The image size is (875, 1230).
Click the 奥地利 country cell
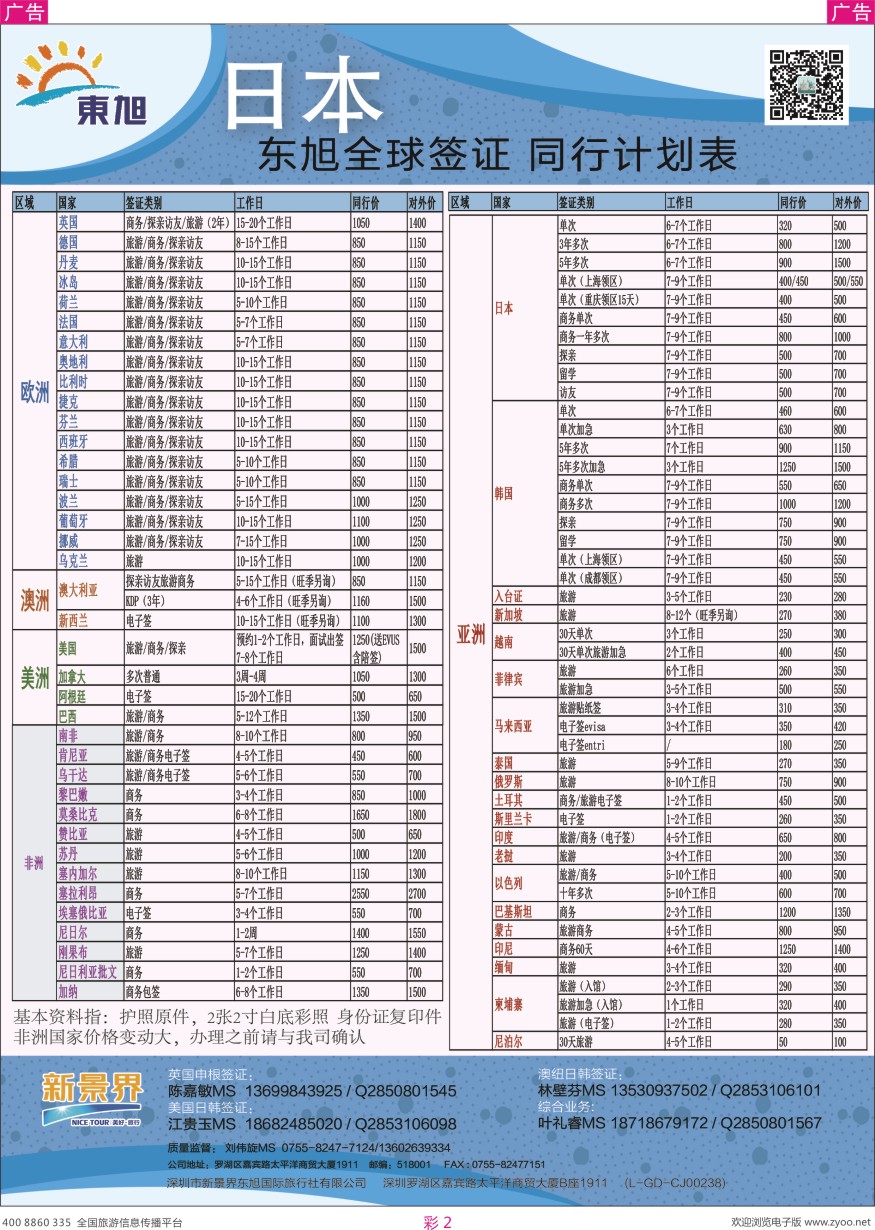point(89,362)
